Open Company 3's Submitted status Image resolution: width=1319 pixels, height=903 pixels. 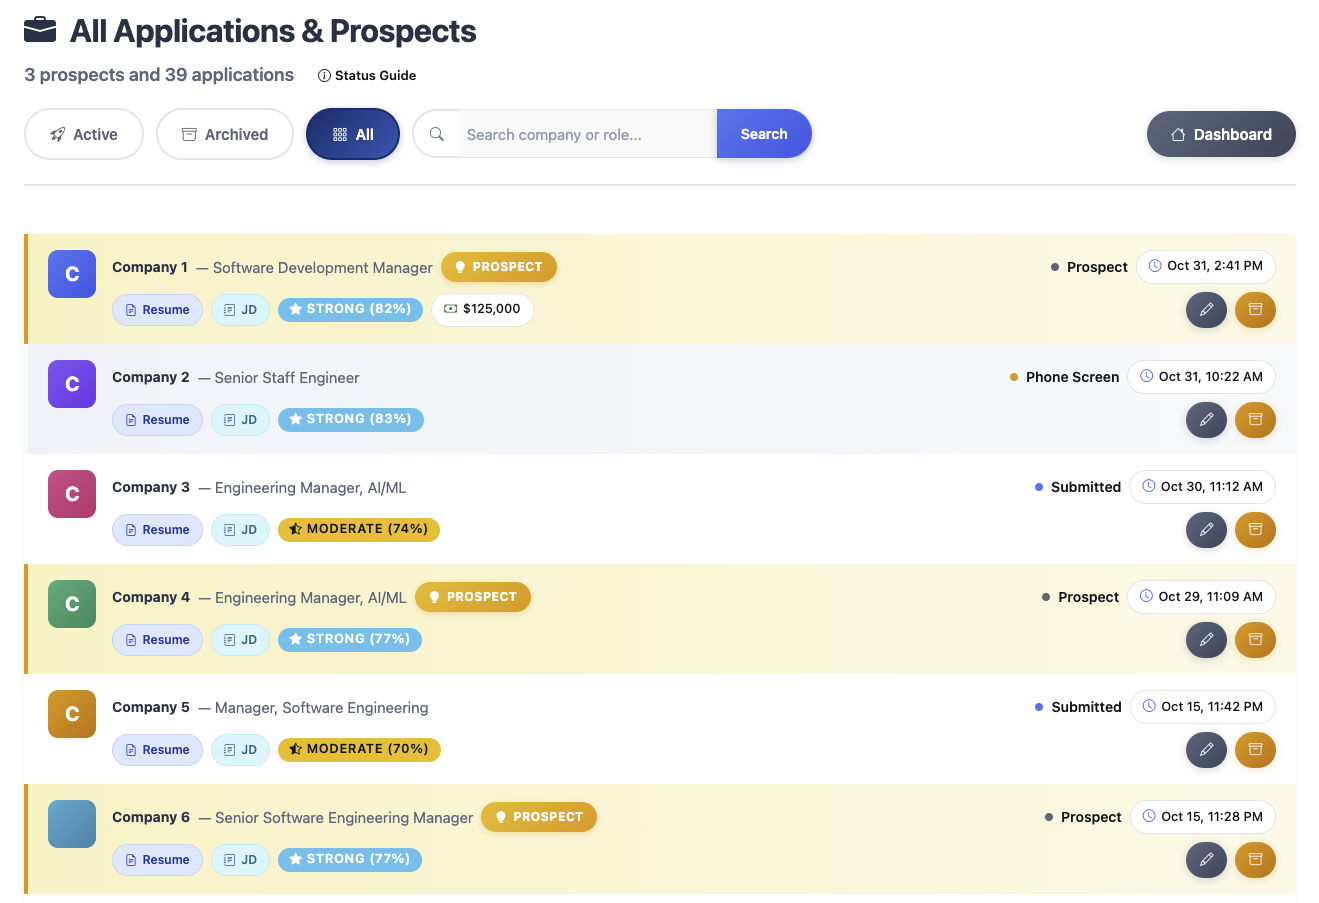[x=1086, y=487]
